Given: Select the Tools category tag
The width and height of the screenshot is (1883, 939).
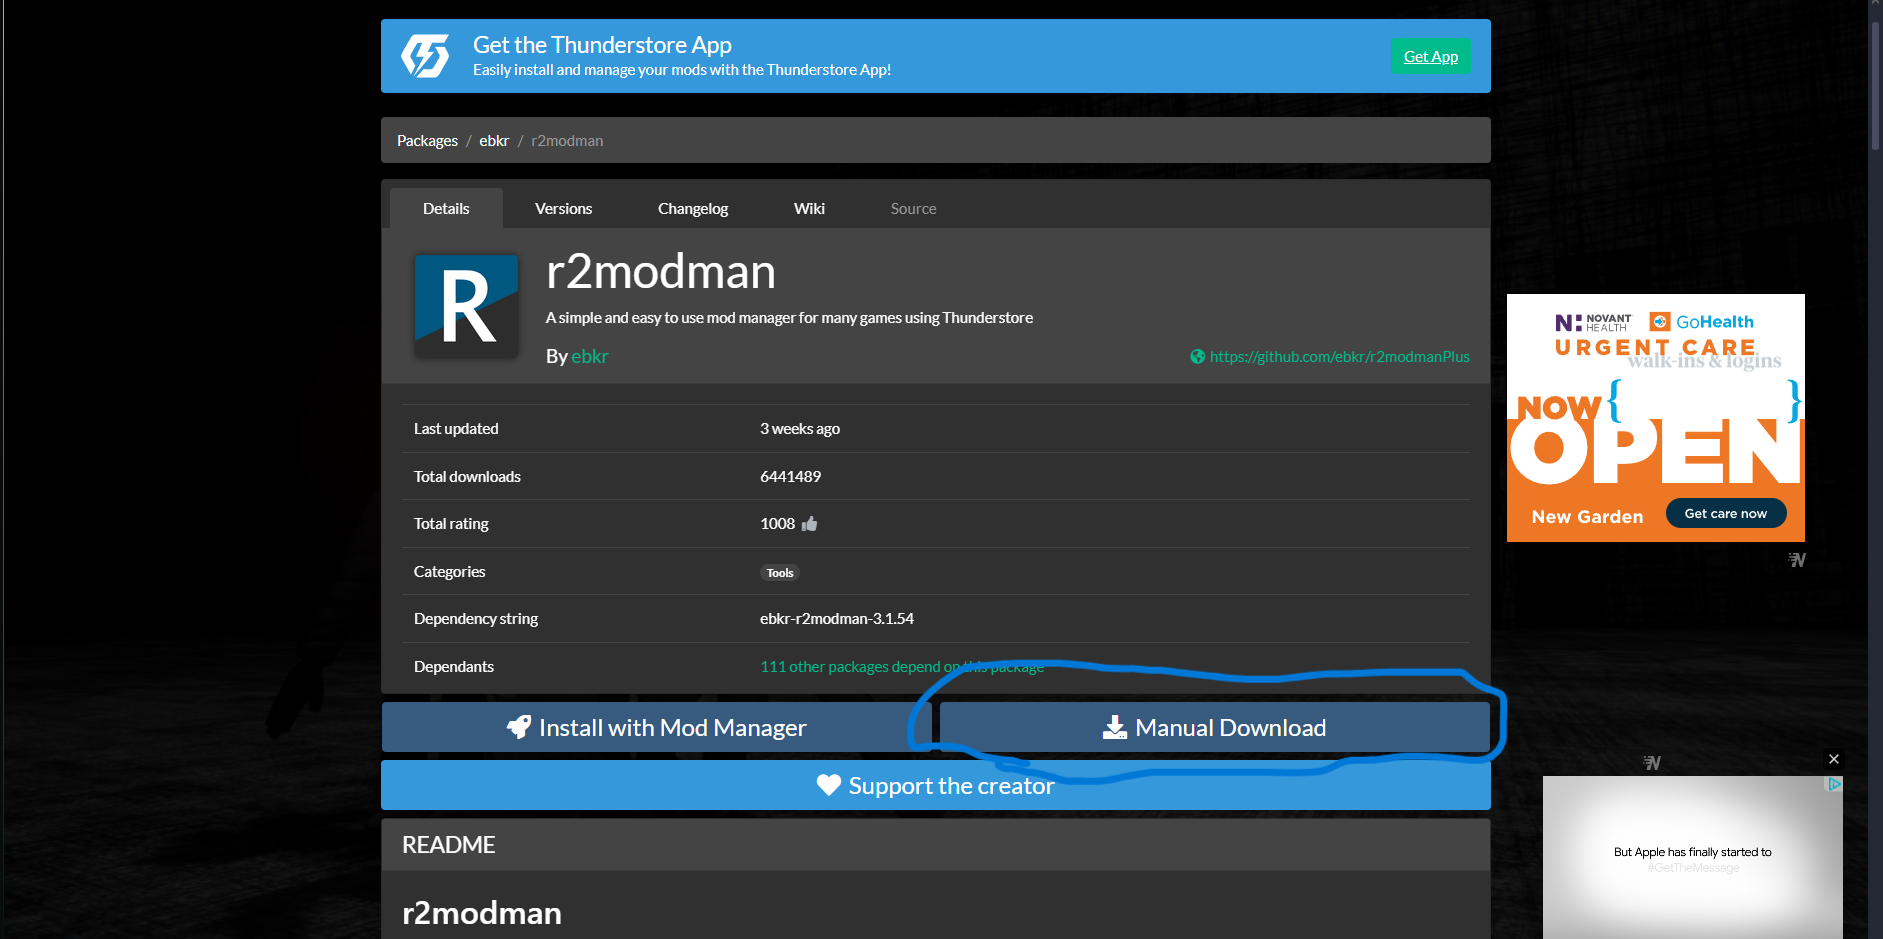Looking at the screenshot, I should (780, 573).
